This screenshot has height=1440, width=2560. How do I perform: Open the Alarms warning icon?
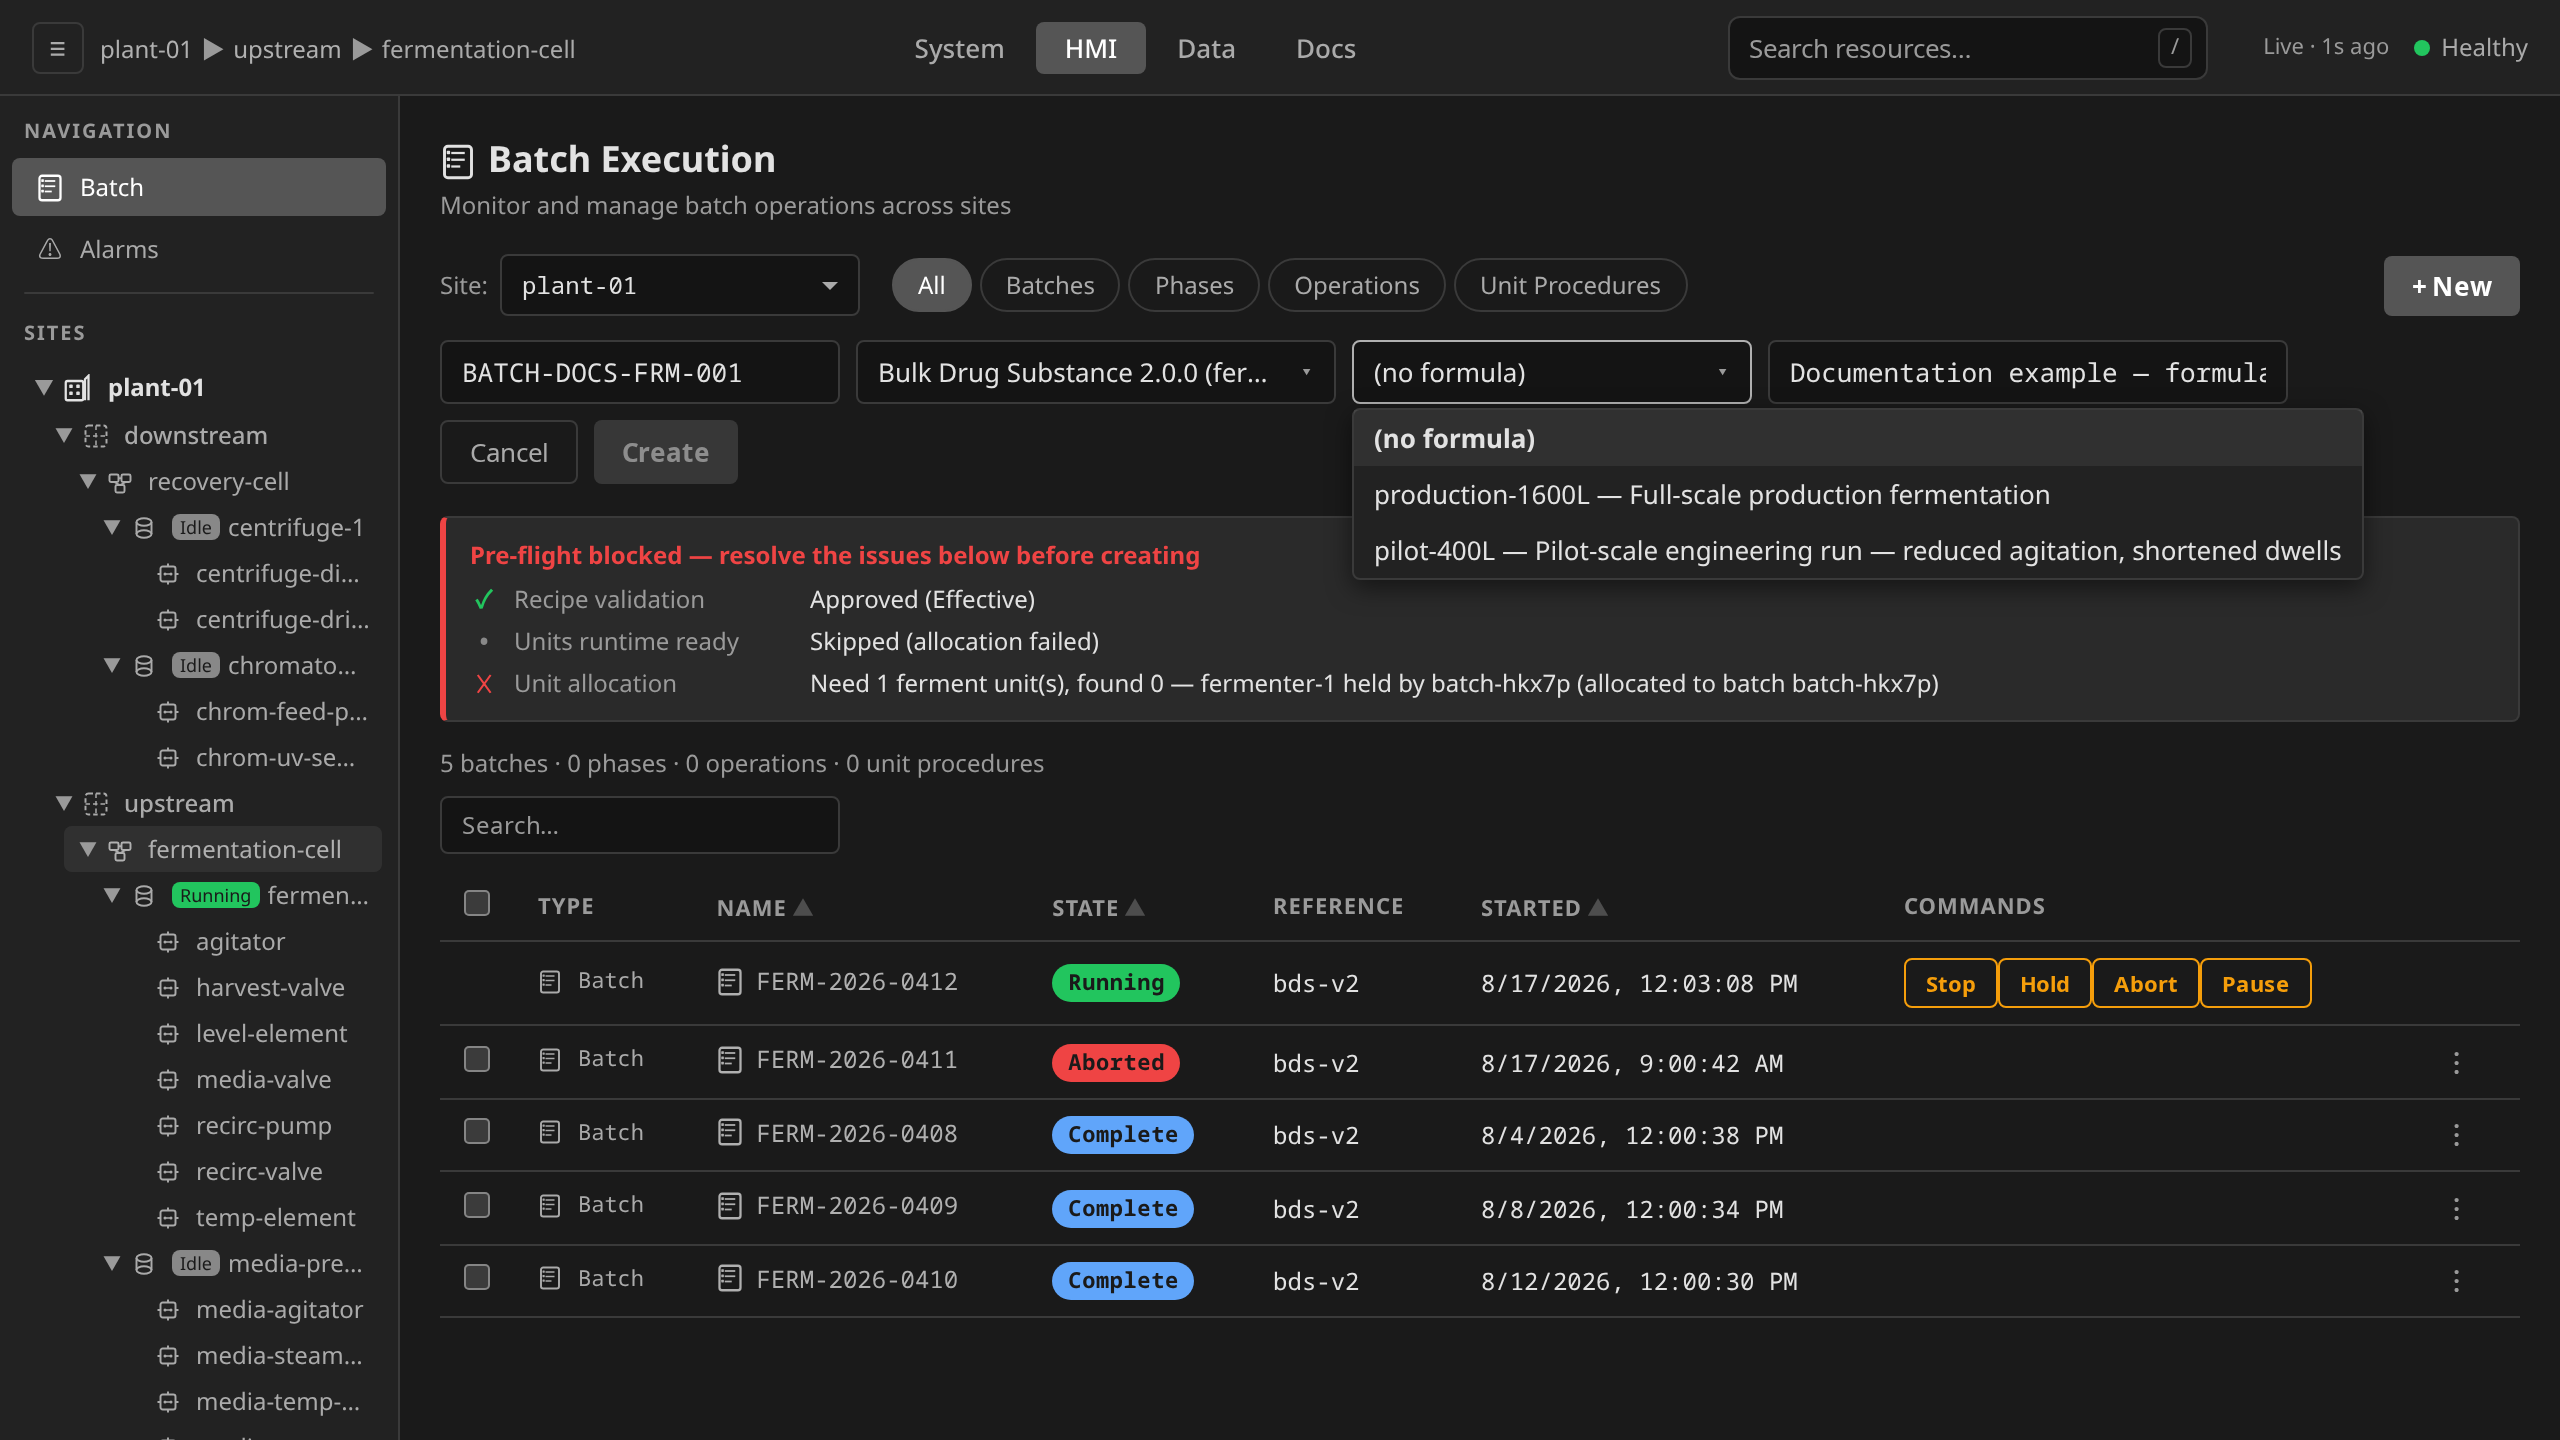coord(50,249)
